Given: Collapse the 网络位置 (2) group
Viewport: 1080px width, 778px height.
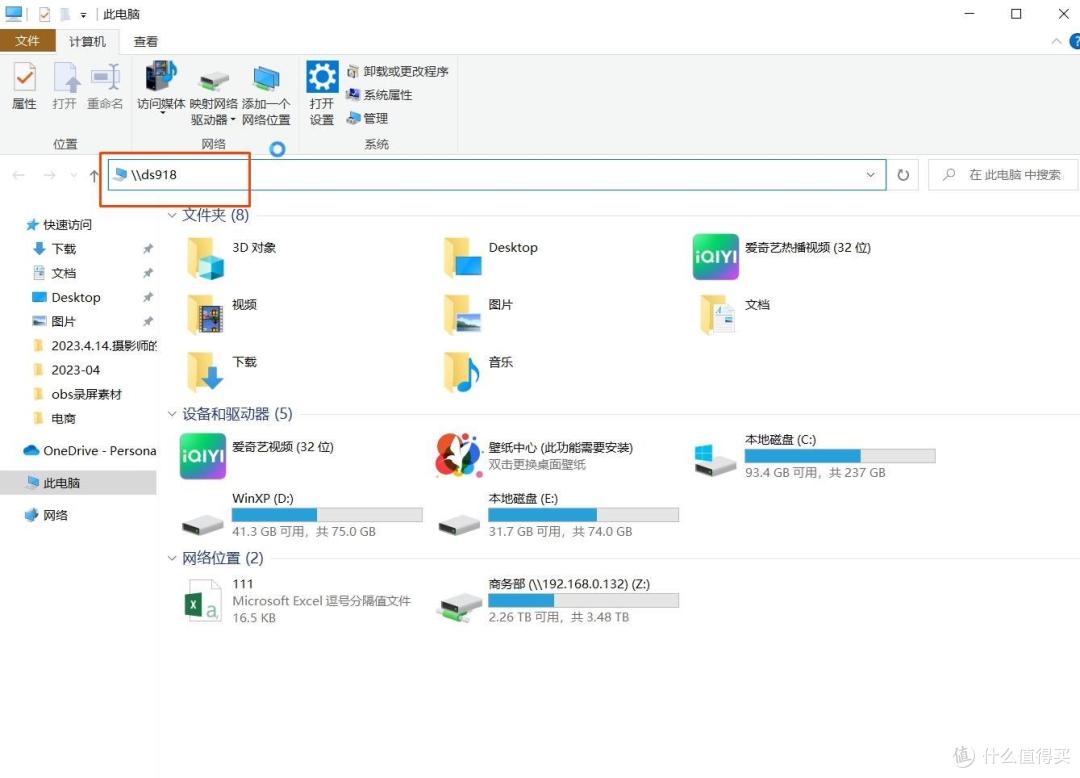Looking at the screenshot, I should pyautogui.click(x=172, y=558).
